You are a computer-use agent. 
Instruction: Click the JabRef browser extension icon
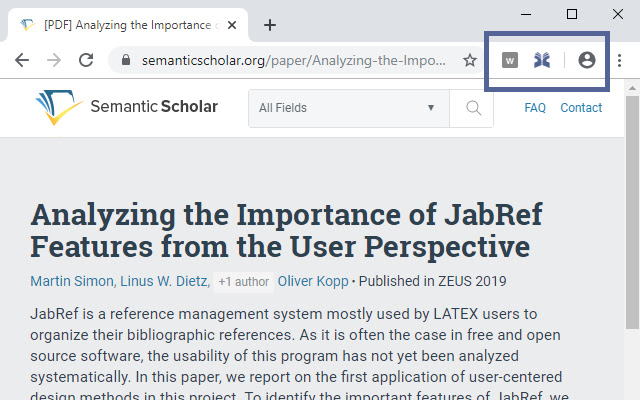coord(542,60)
